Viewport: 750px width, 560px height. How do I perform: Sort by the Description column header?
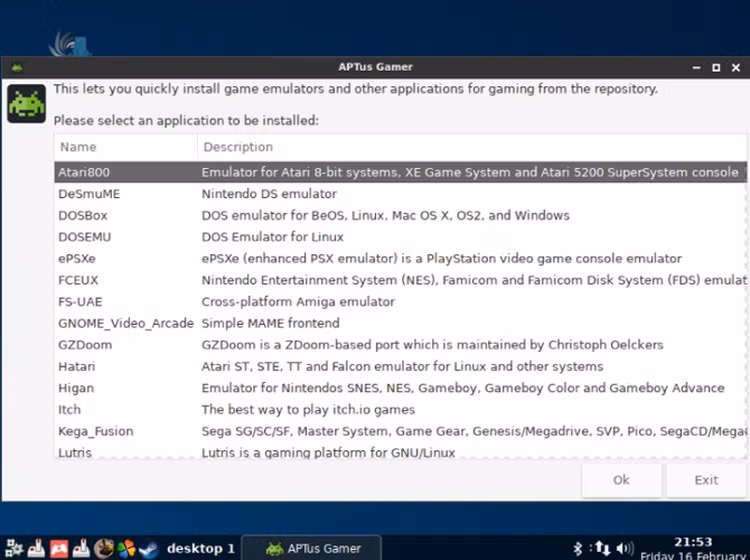pos(472,147)
